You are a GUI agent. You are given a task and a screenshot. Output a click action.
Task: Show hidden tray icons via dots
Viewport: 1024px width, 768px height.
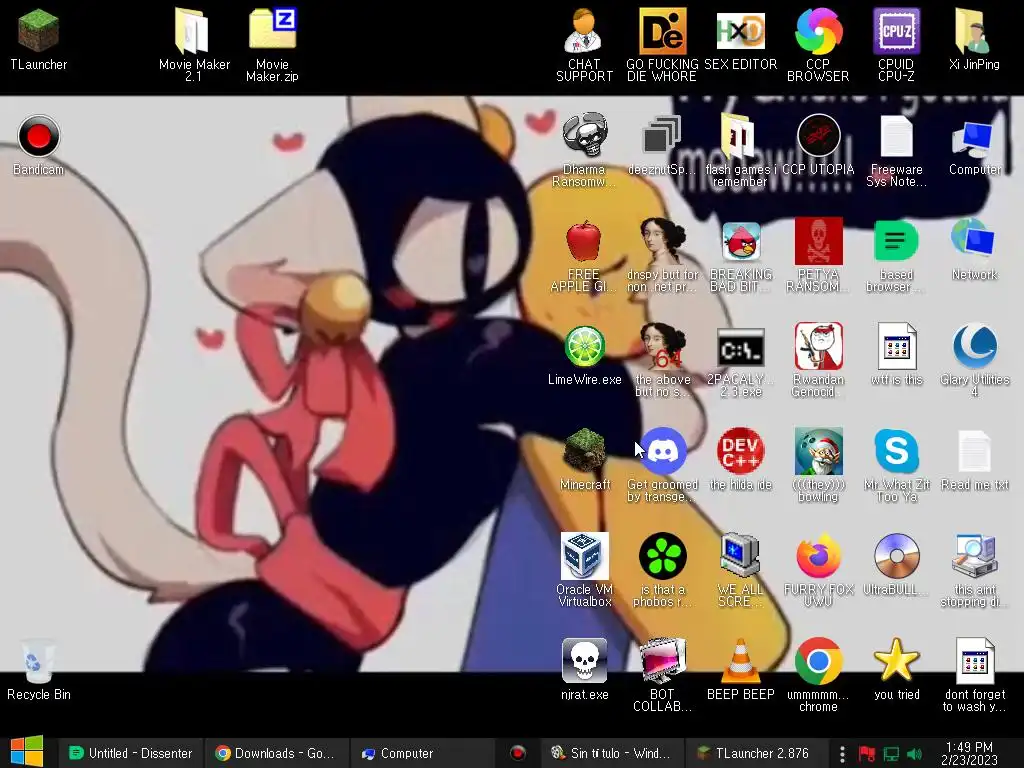pyautogui.click(x=842, y=754)
